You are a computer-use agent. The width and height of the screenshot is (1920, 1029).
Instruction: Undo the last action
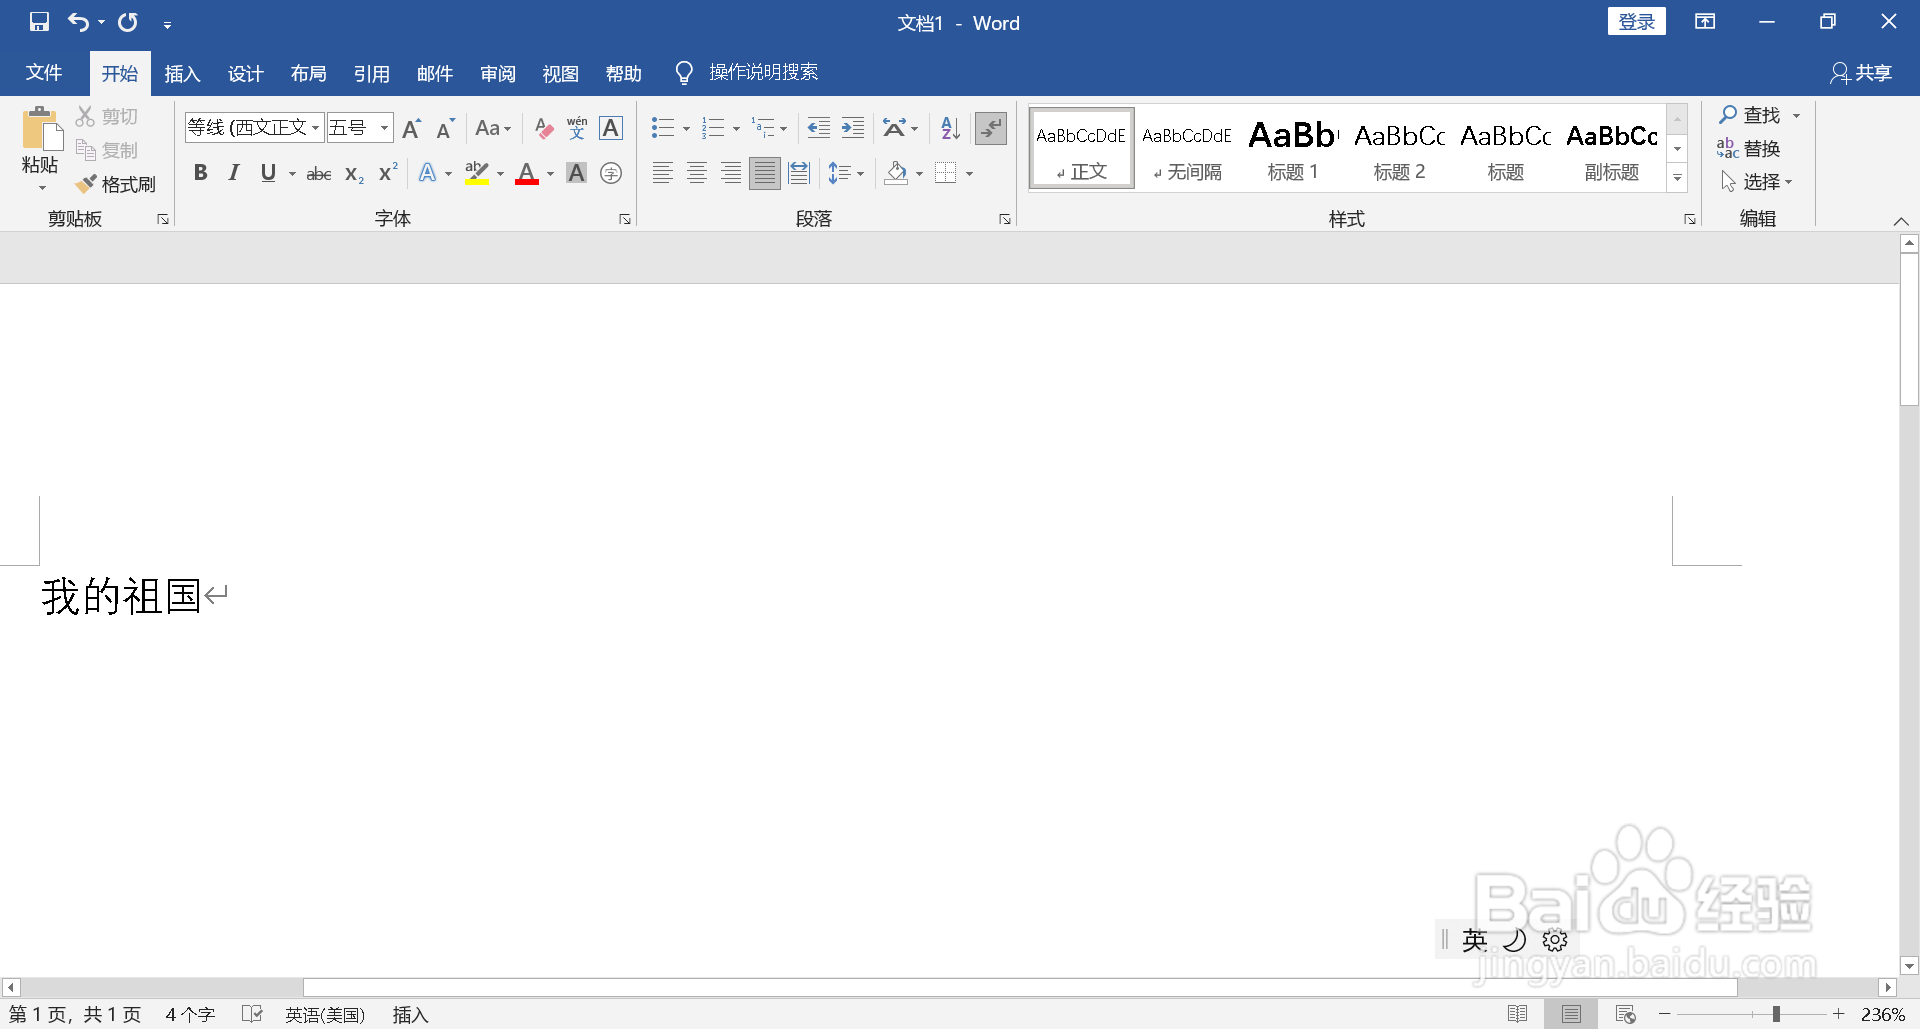point(78,22)
